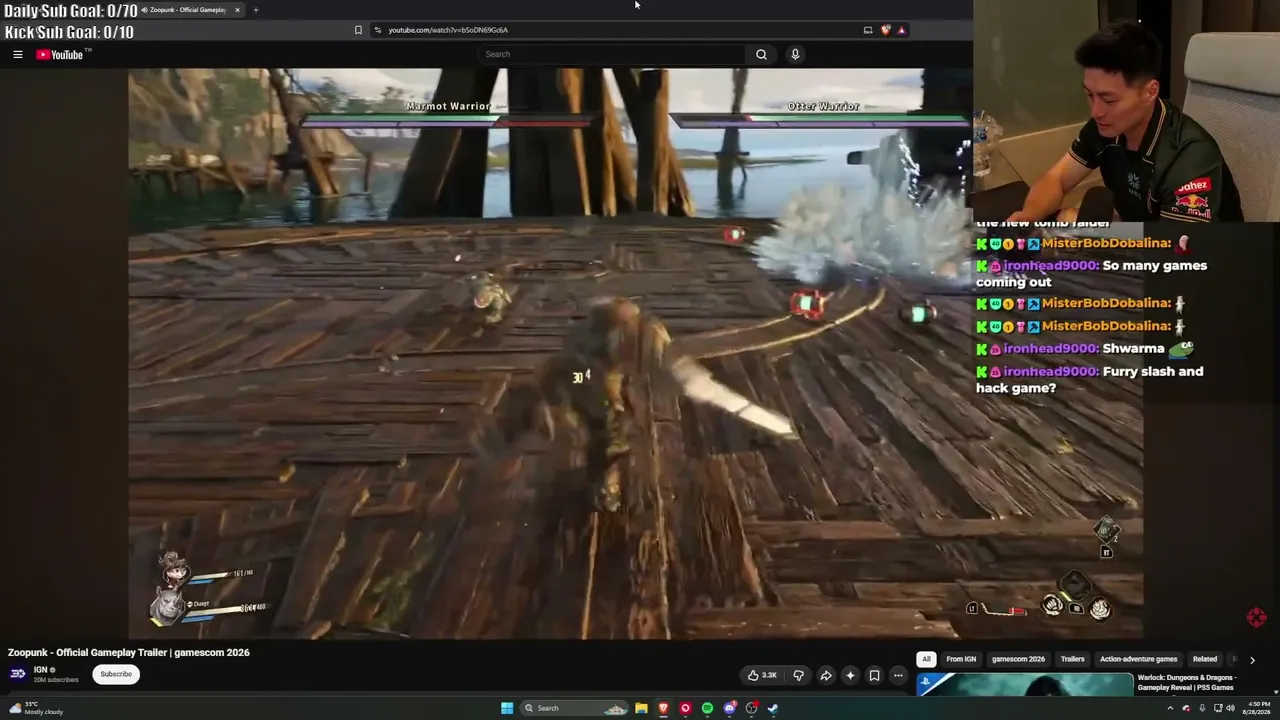Open volume settings in system tray
1280x720 pixels.
pyautogui.click(x=1230, y=708)
